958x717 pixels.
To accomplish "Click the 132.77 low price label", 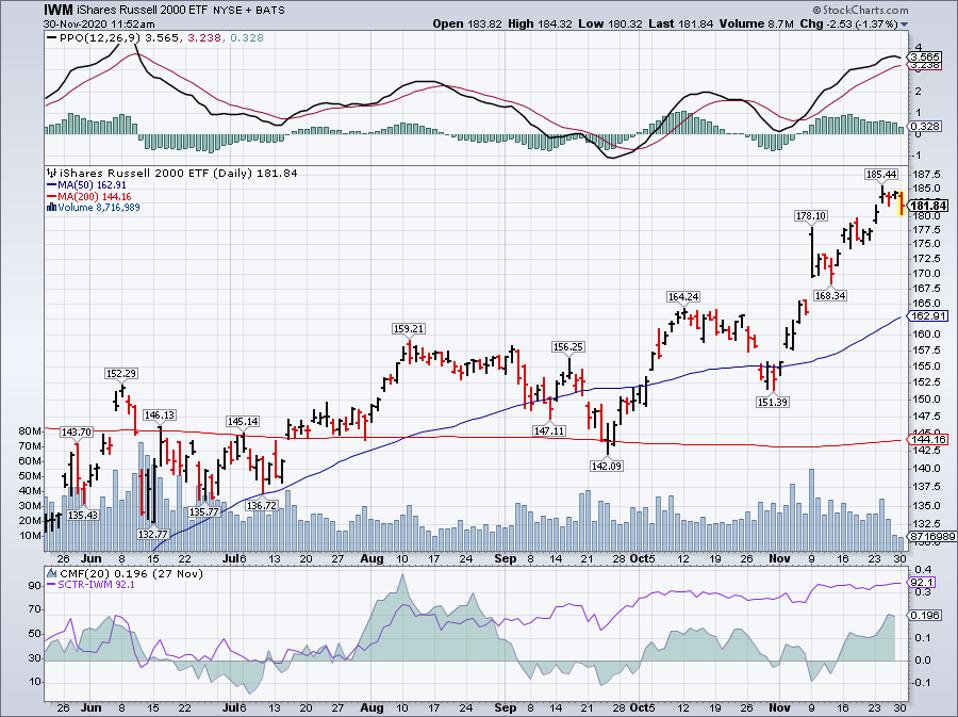I will tap(152, 534).
